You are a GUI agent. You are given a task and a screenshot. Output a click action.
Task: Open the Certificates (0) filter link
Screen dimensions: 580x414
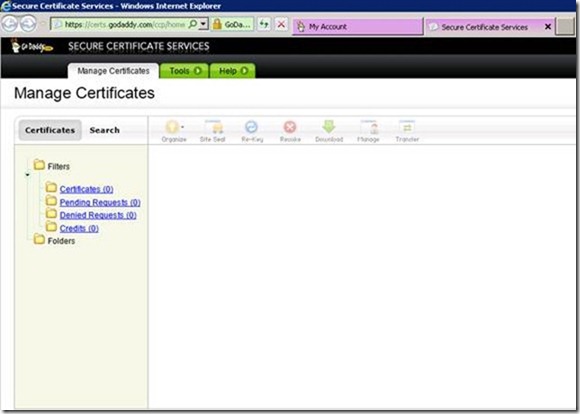87,189
